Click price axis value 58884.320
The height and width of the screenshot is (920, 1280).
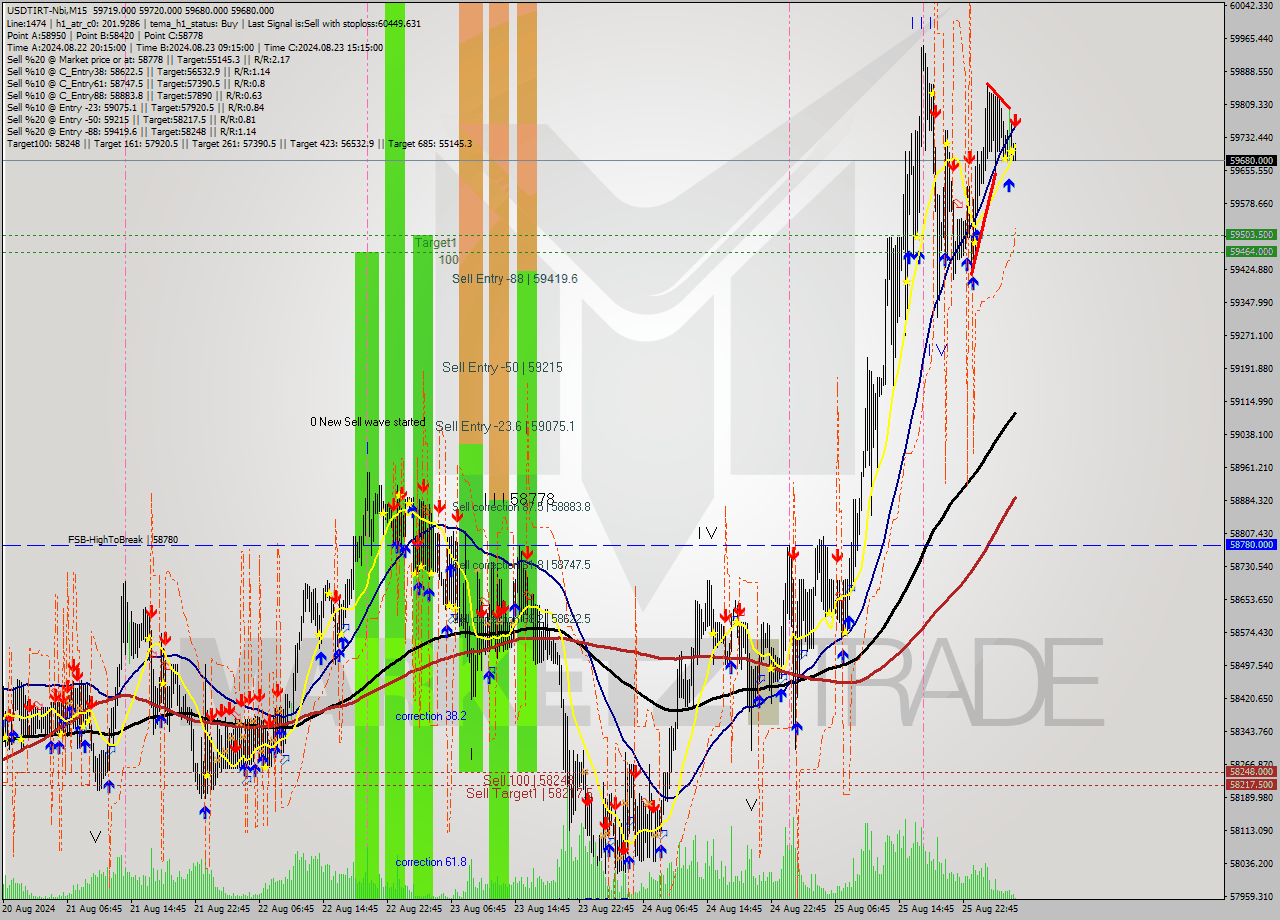coord(1252,500)
